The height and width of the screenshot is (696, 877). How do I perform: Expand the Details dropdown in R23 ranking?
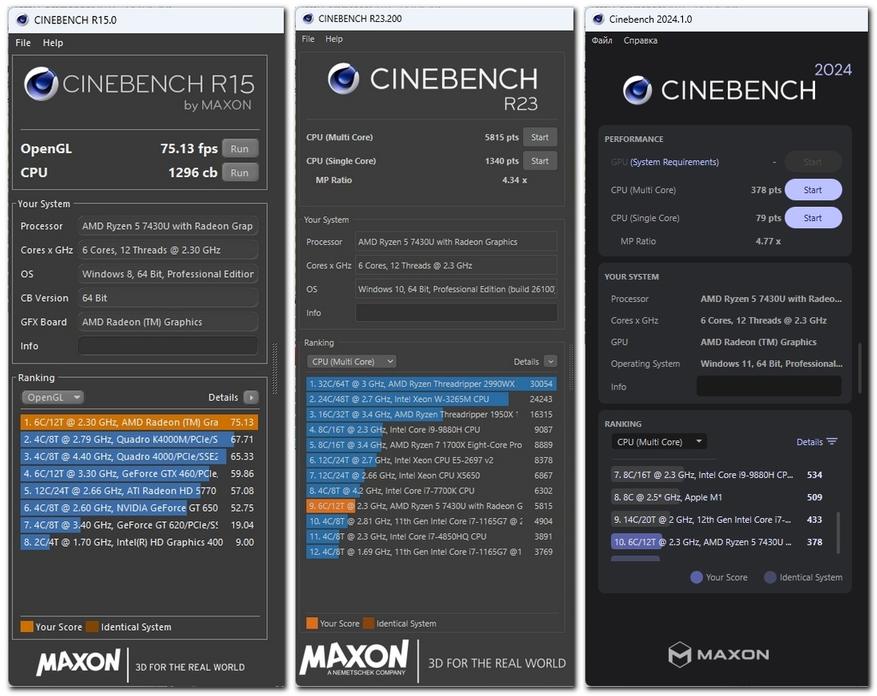point(550,362)
